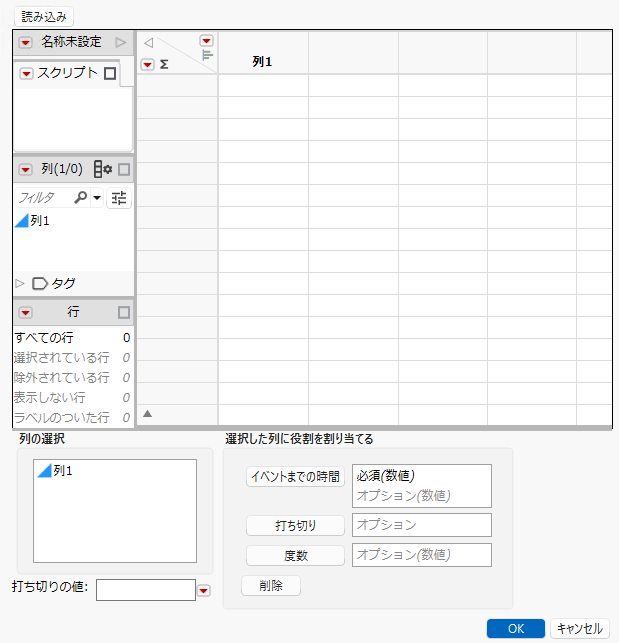619x643 pixels.
Task: Click the magnifier search icon
Action: (x=80, y=198)
